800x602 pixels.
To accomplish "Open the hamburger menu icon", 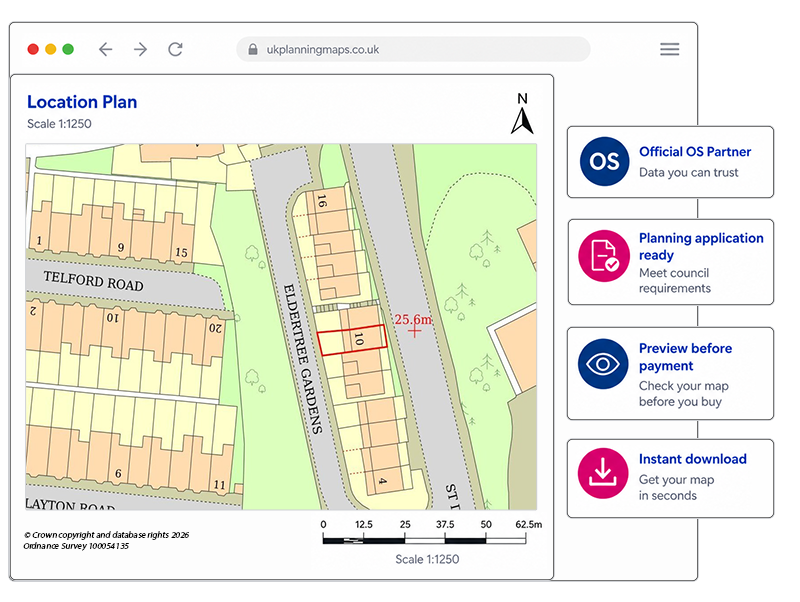I will click(x=669, y=49).
